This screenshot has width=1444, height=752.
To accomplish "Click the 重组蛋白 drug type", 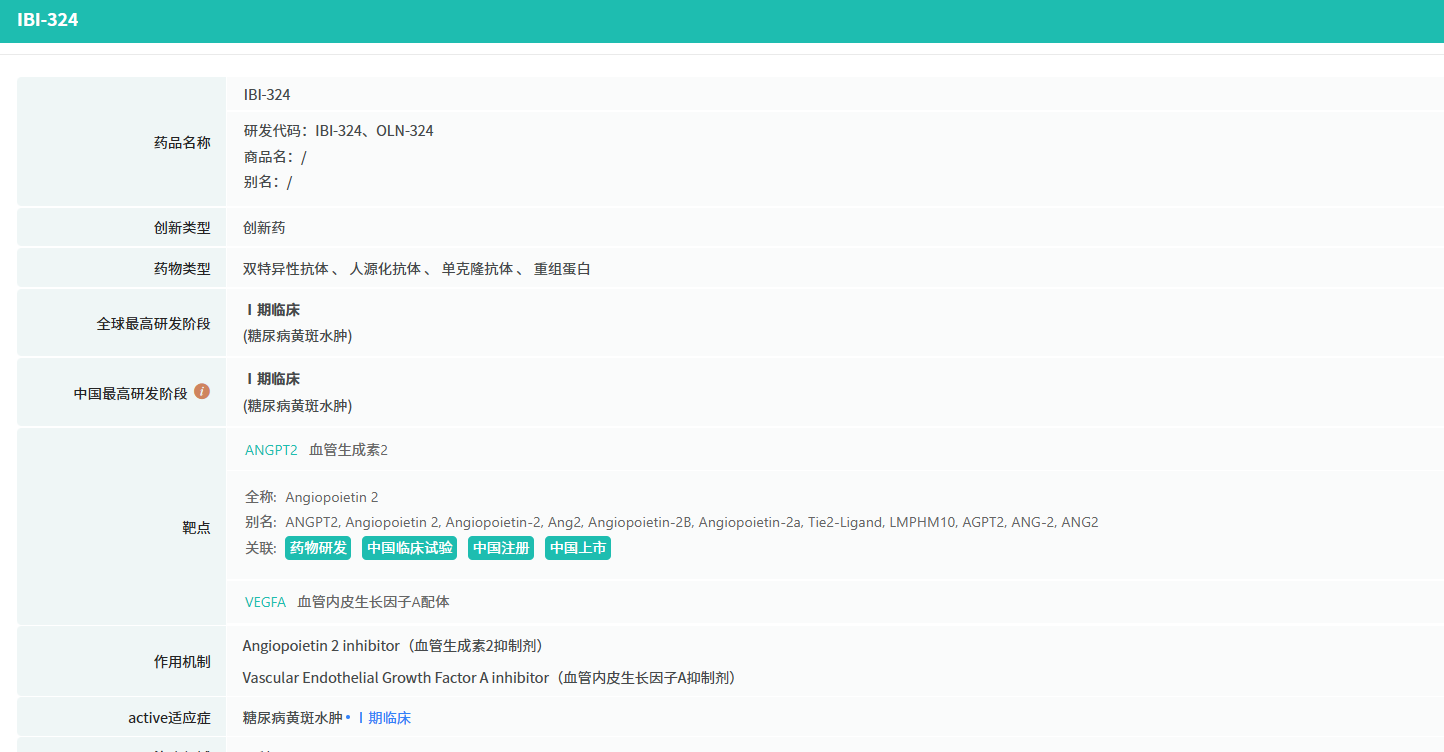I will coord(562,269).
